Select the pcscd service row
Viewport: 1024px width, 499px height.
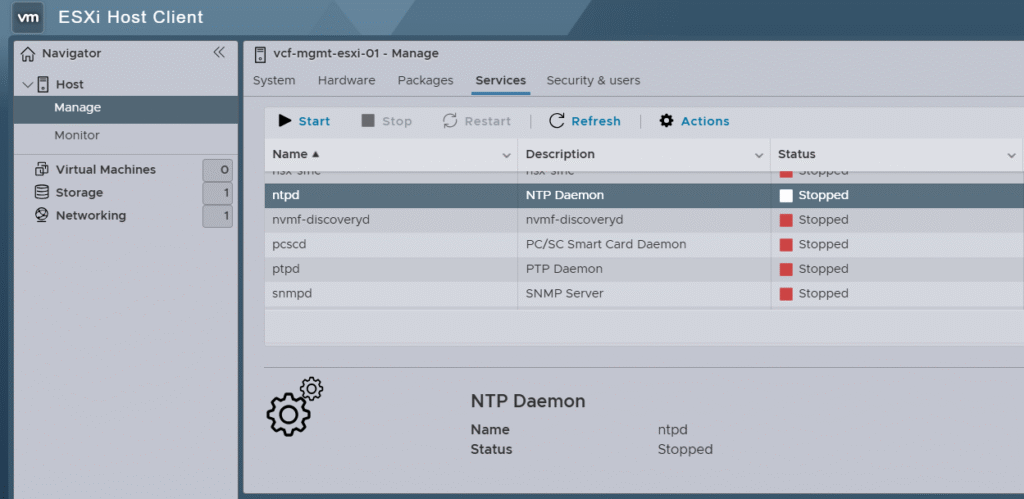[390, 244]
